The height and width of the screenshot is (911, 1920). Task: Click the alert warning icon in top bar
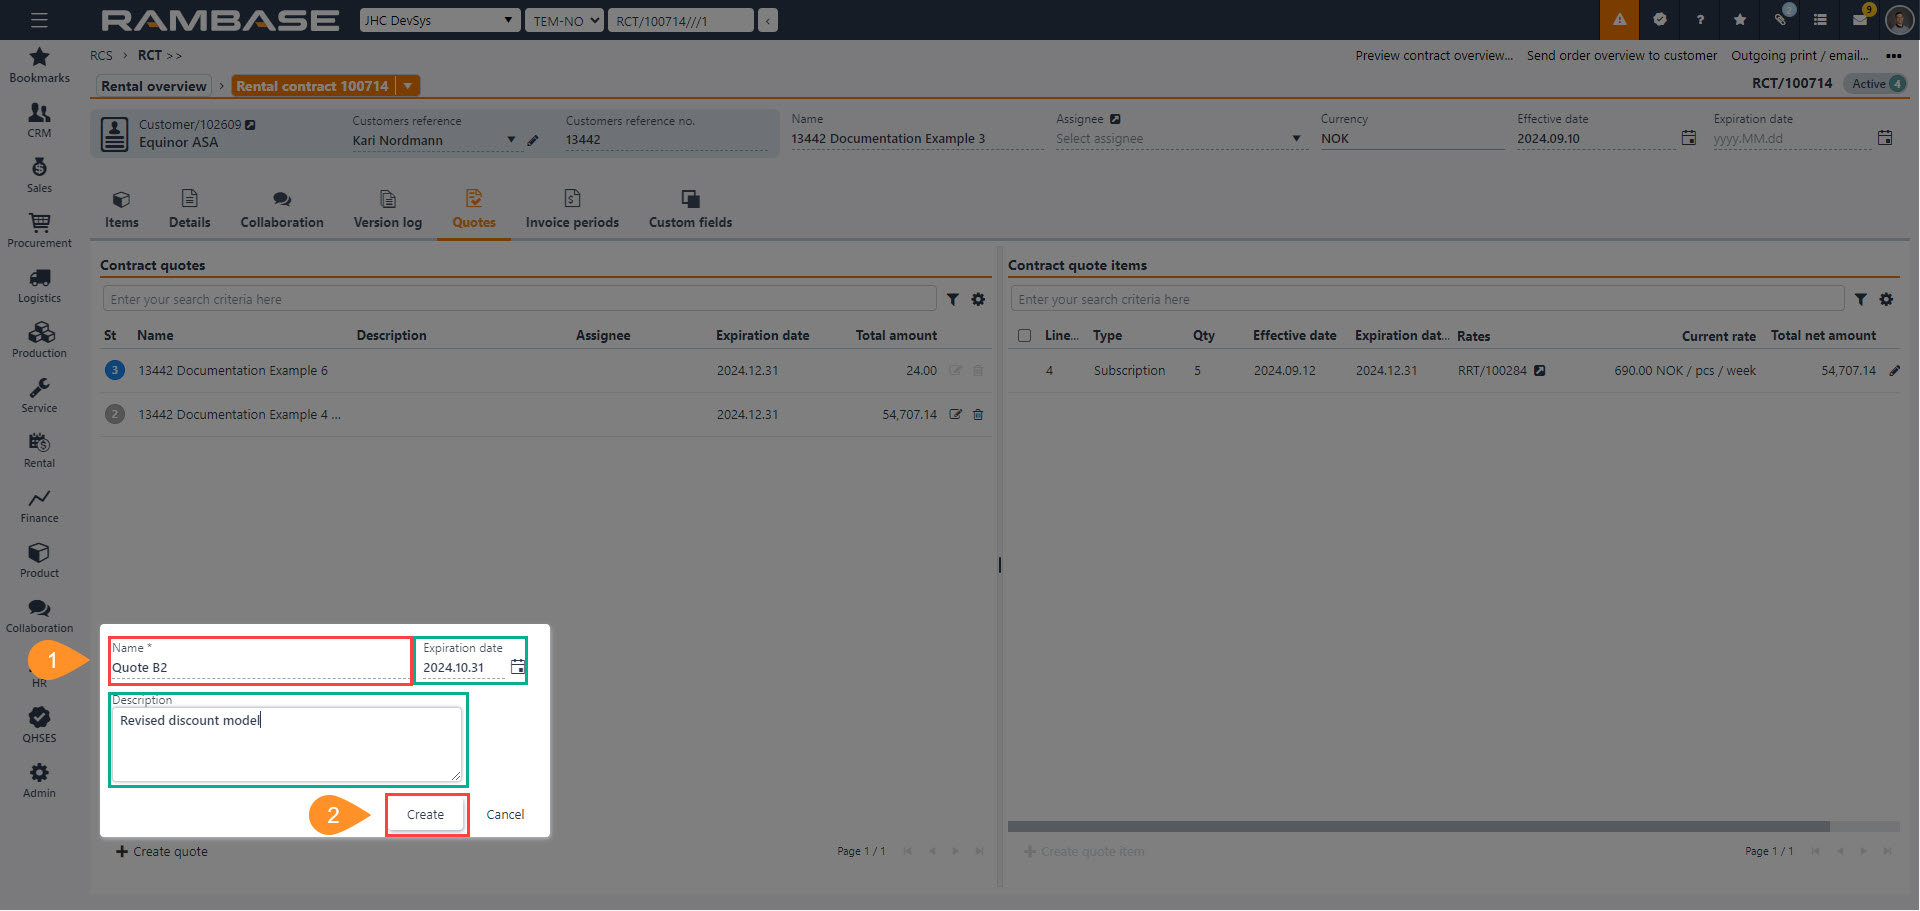tap(1619, 20)
